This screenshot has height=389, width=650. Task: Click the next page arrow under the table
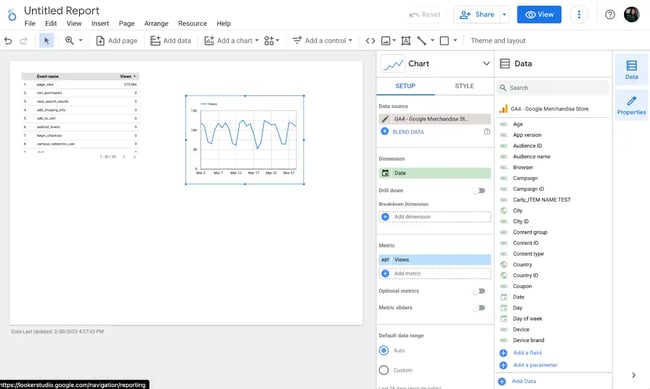click(134, 157)
